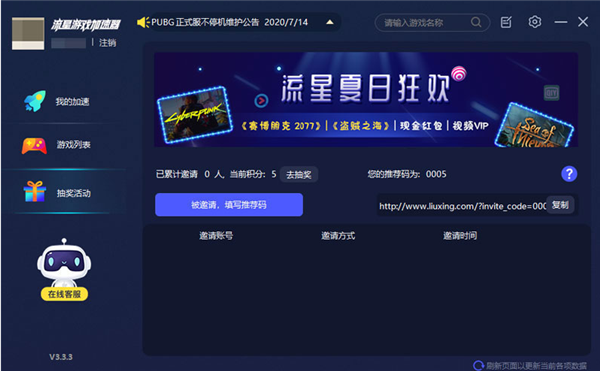Click the search magnifier icon
The height and width of the screenshot is (371, 600).
(476, 22)
